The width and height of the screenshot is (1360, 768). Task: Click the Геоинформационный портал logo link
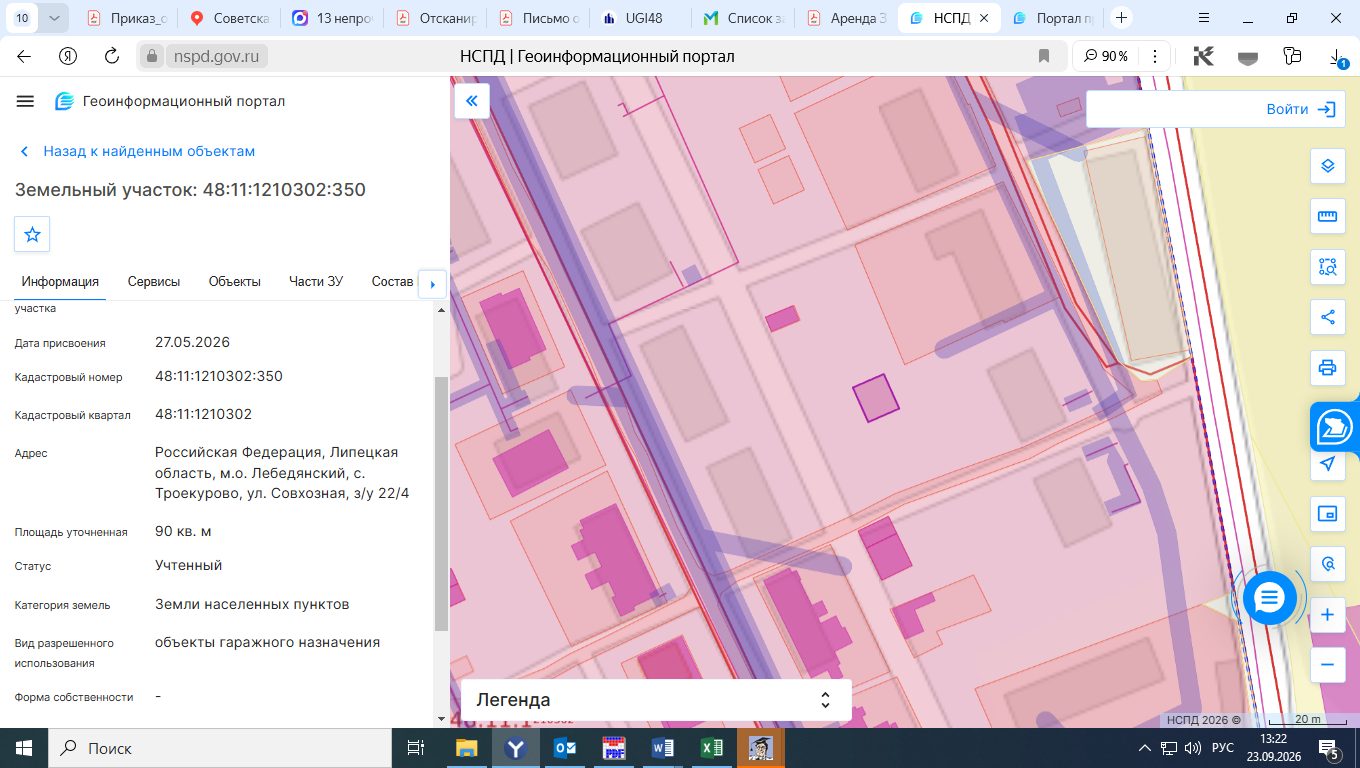pos(170,101)
